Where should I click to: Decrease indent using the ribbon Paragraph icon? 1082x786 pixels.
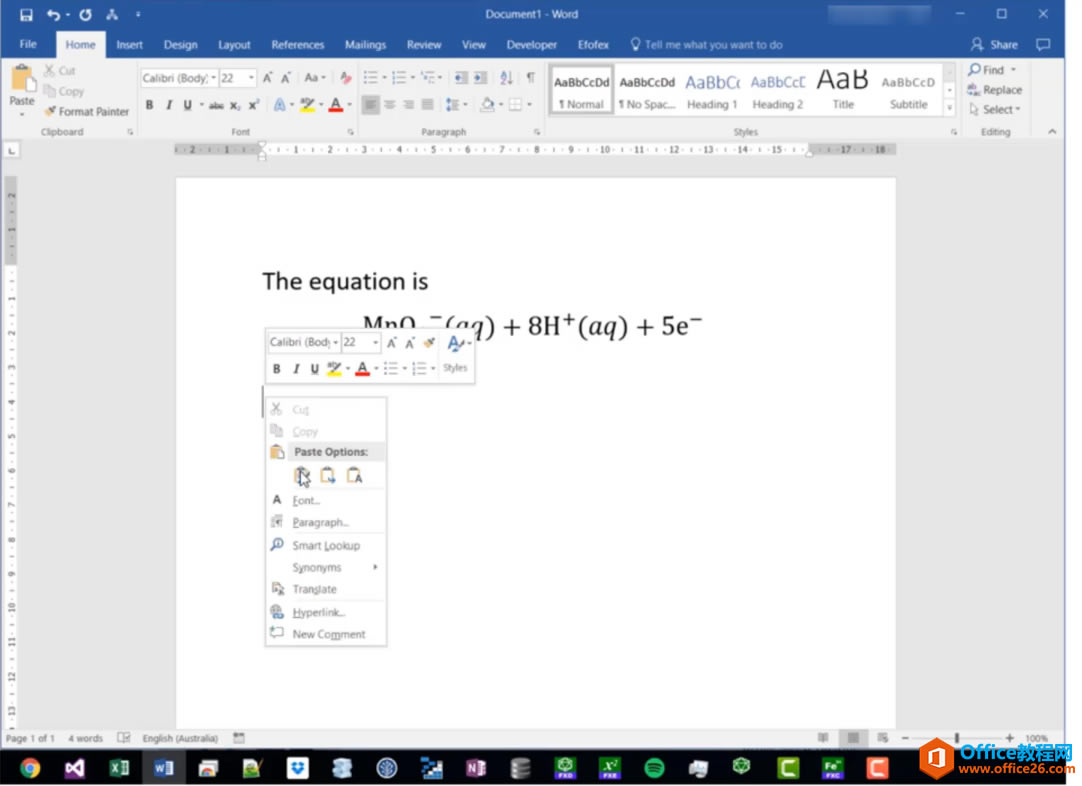(x=461, y=78)
